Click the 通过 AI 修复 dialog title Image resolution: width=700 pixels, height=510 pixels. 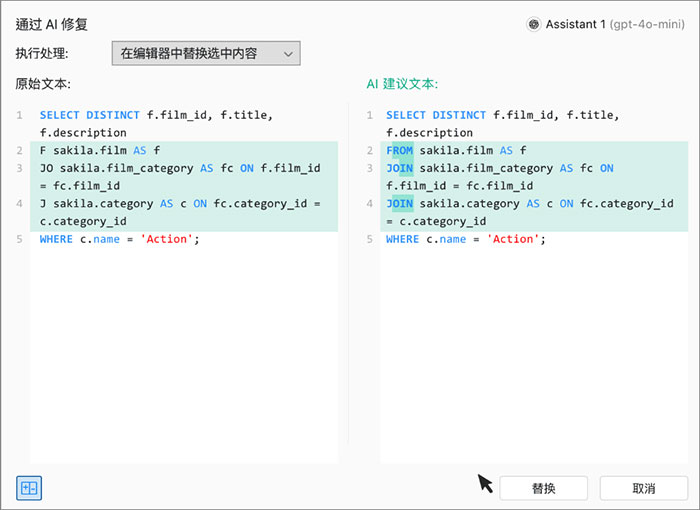tap(51, 24)
